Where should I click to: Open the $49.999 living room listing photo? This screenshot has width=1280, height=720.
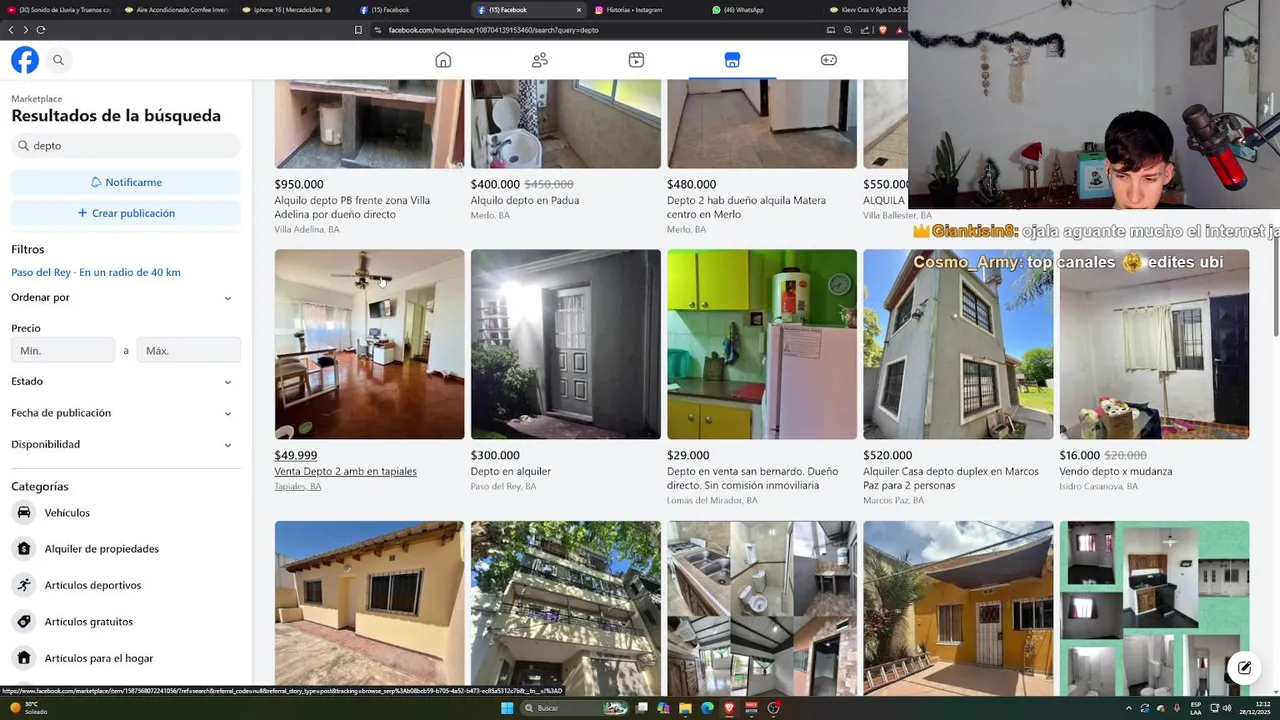click(369, 344)
